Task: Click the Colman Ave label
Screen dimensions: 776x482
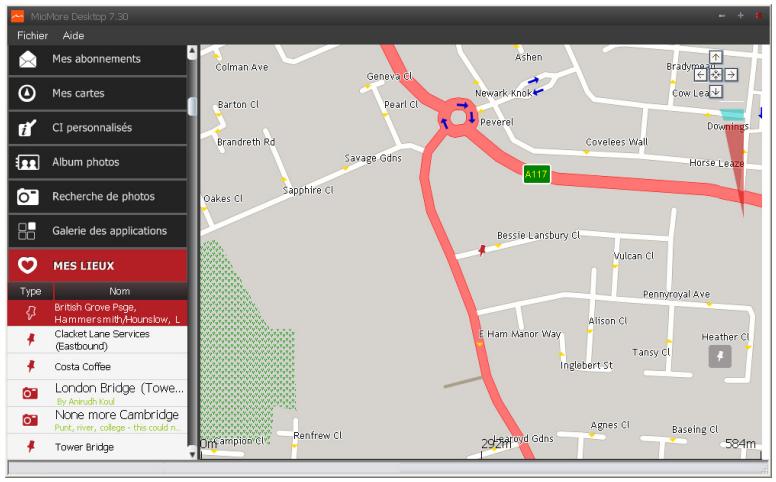Action: (242, 67)
